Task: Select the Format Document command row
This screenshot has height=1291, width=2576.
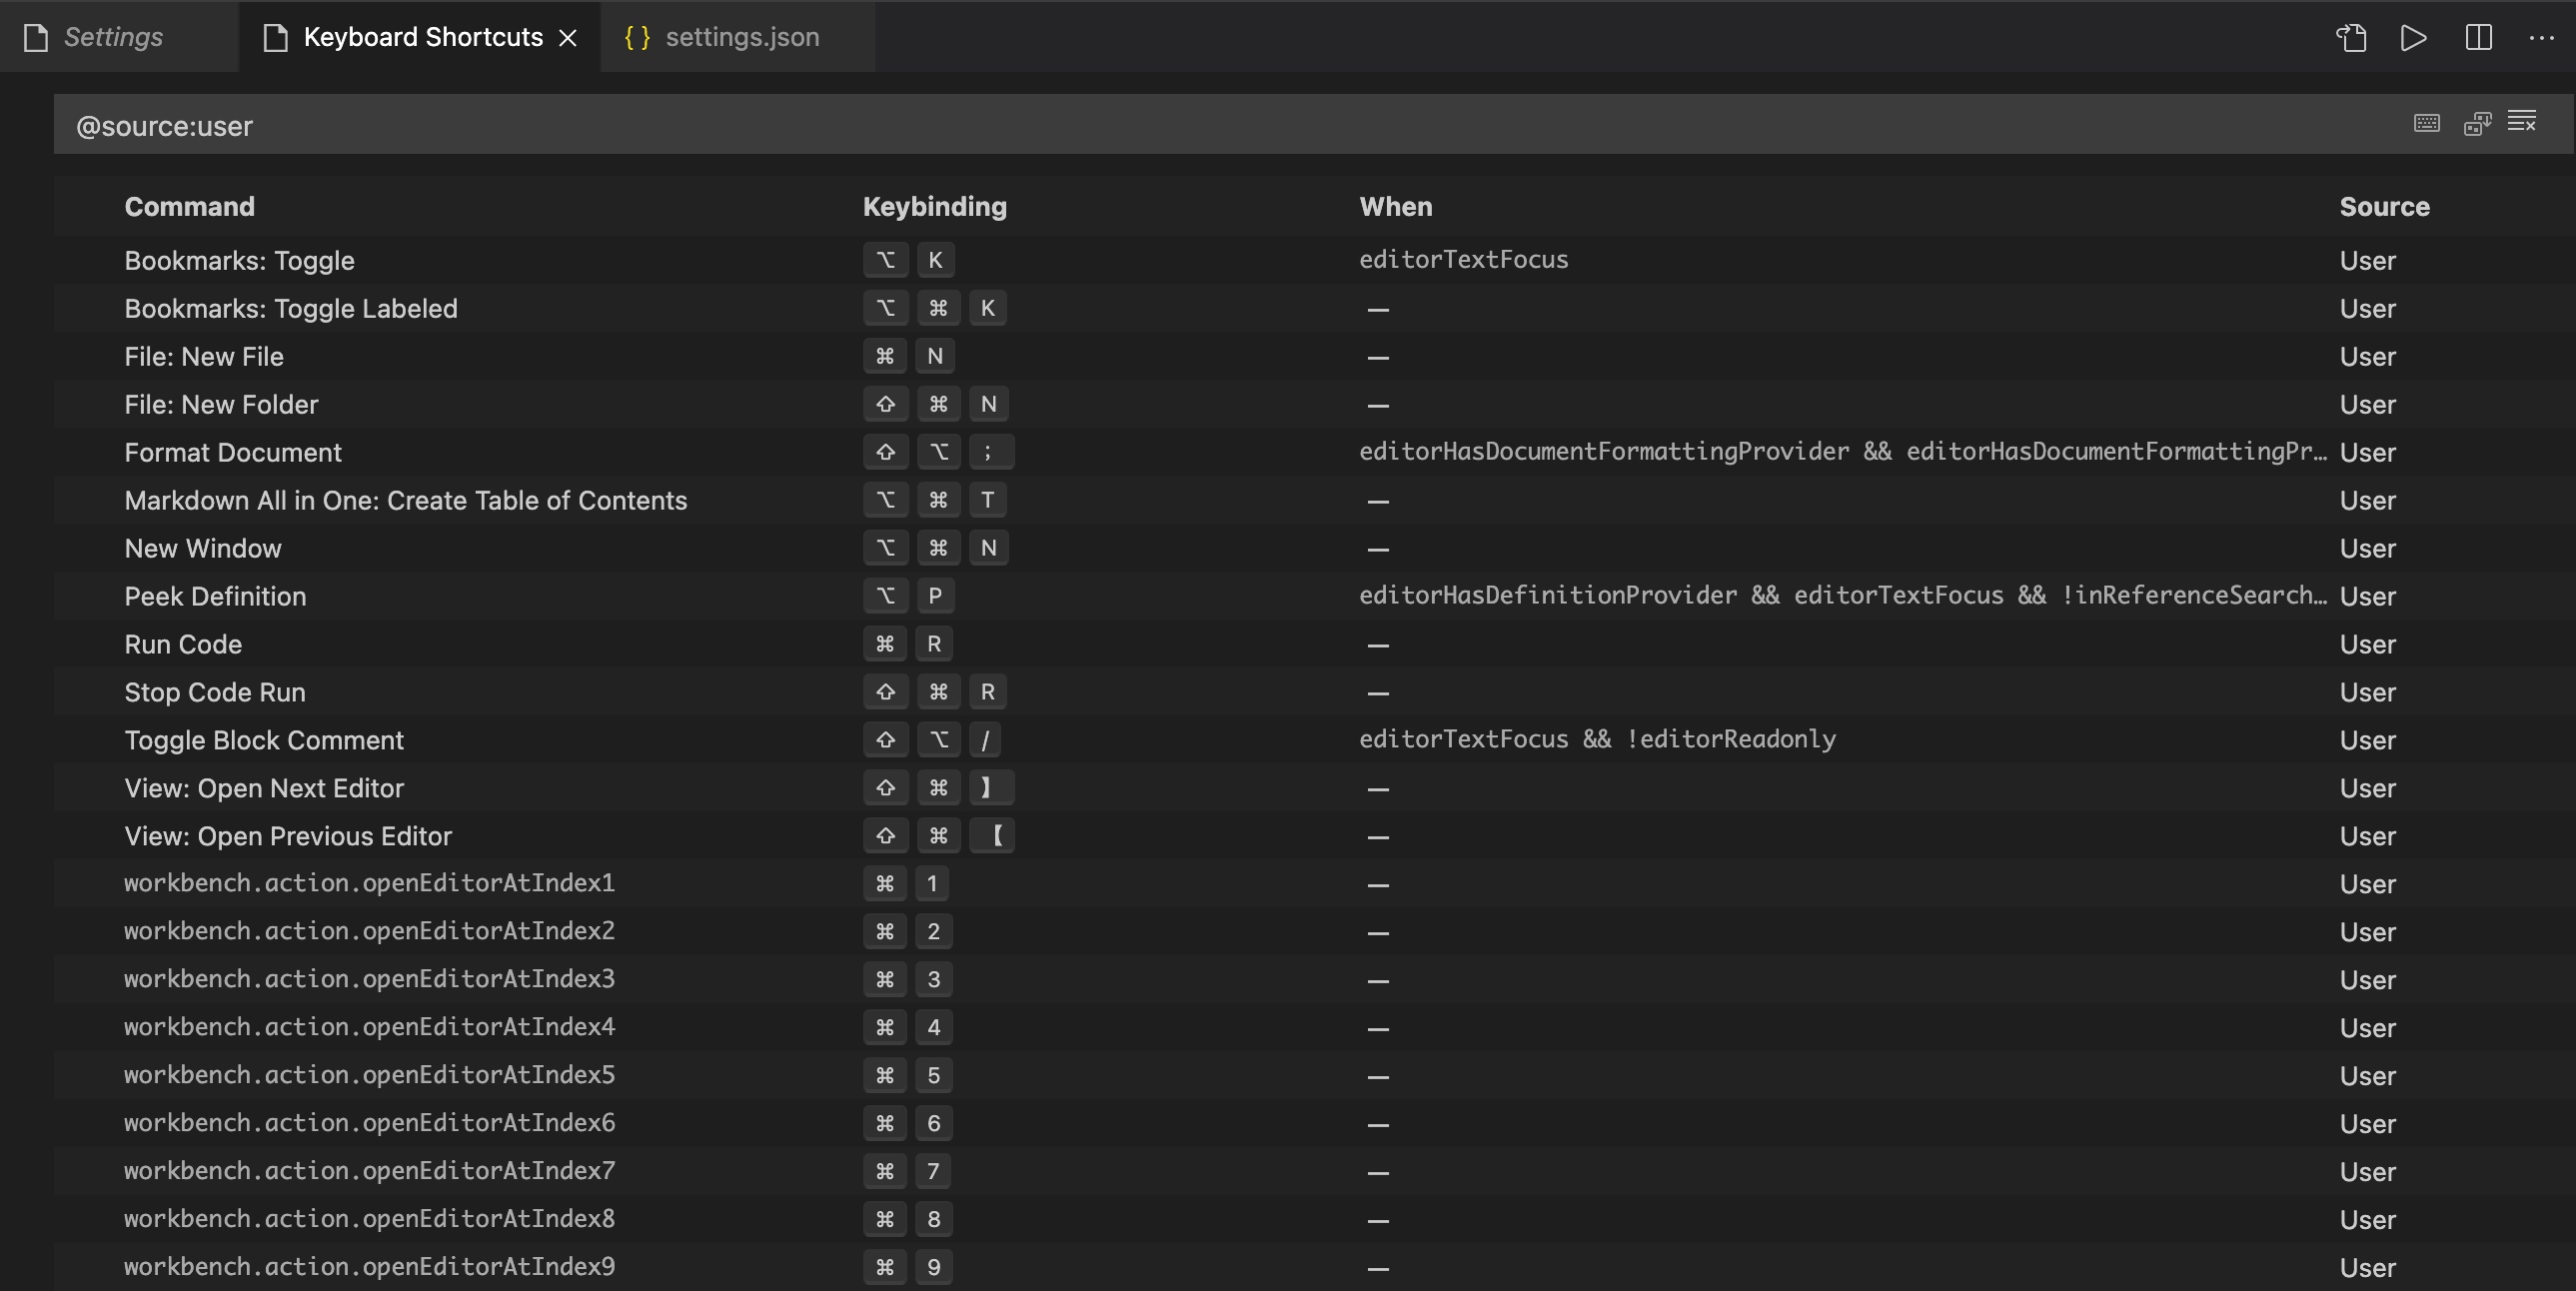Action: click(233, 453)
